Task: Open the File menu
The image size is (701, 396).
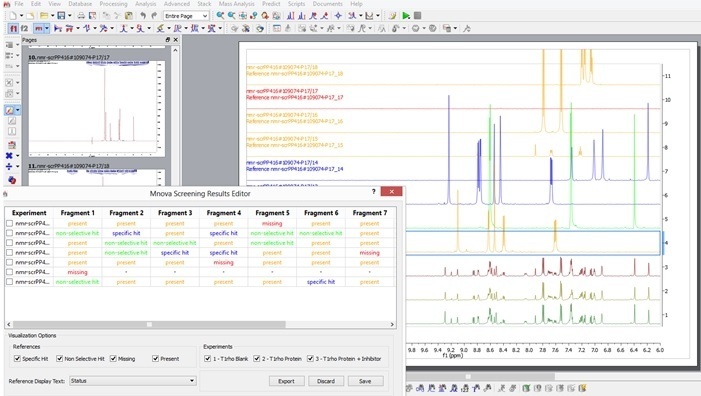Action: [x=19, y=4]
